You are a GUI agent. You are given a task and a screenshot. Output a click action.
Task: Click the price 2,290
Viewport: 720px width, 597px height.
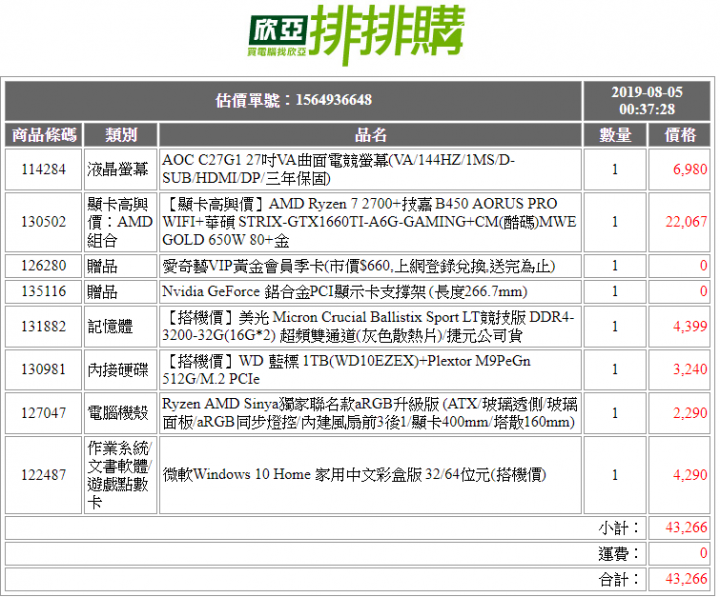[690, 413]
